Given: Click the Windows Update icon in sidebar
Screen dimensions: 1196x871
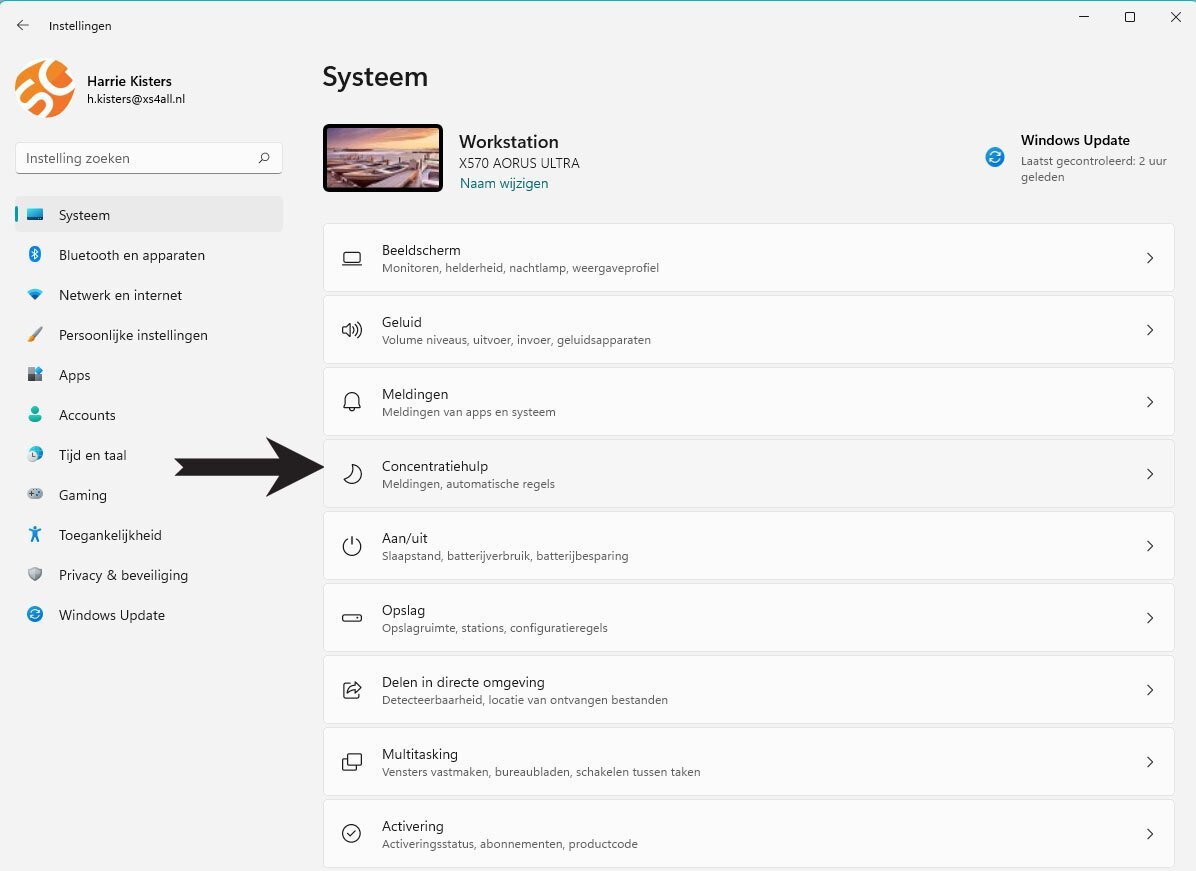Looking at the screenshot, I should point(35,615).
